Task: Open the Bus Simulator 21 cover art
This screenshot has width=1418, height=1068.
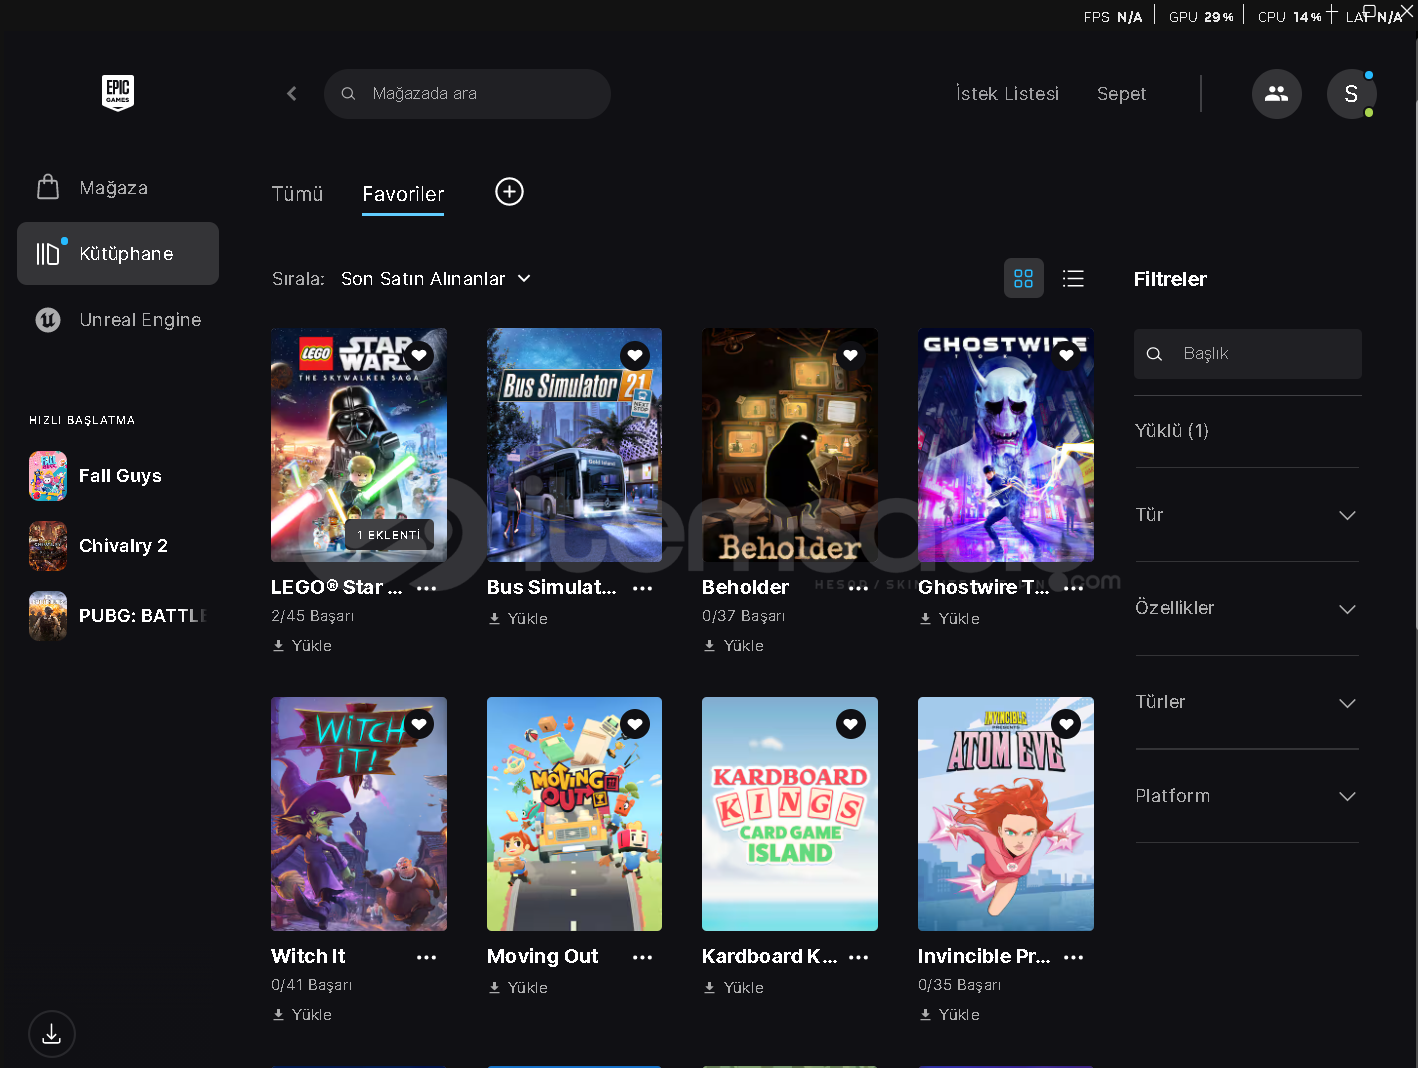Action: [574, 445]
